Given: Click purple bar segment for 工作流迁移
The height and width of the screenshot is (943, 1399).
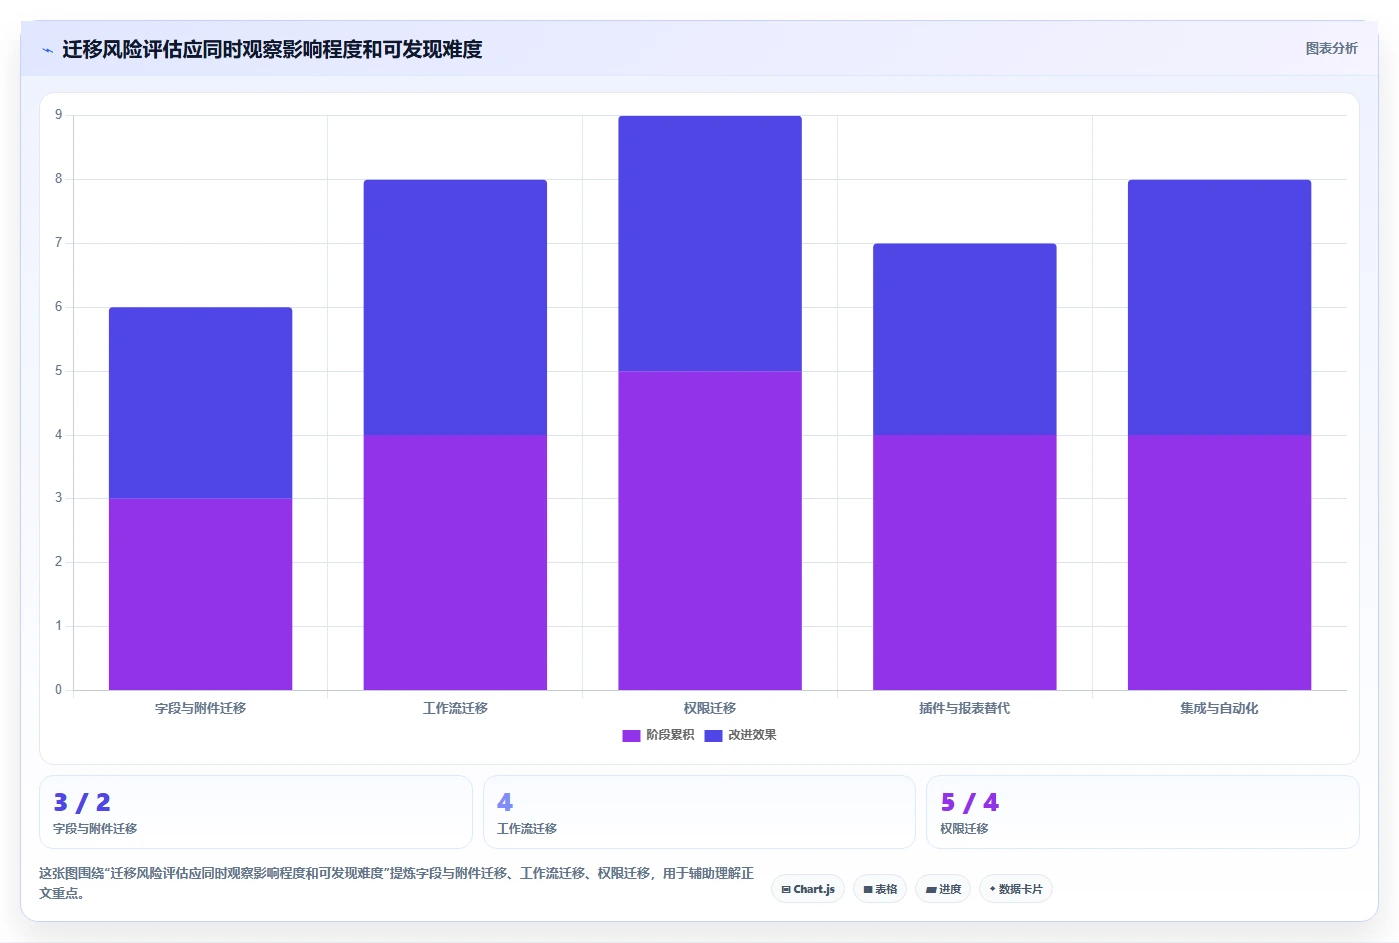Looking at the screenshot, I should click(x=455, y=562).
